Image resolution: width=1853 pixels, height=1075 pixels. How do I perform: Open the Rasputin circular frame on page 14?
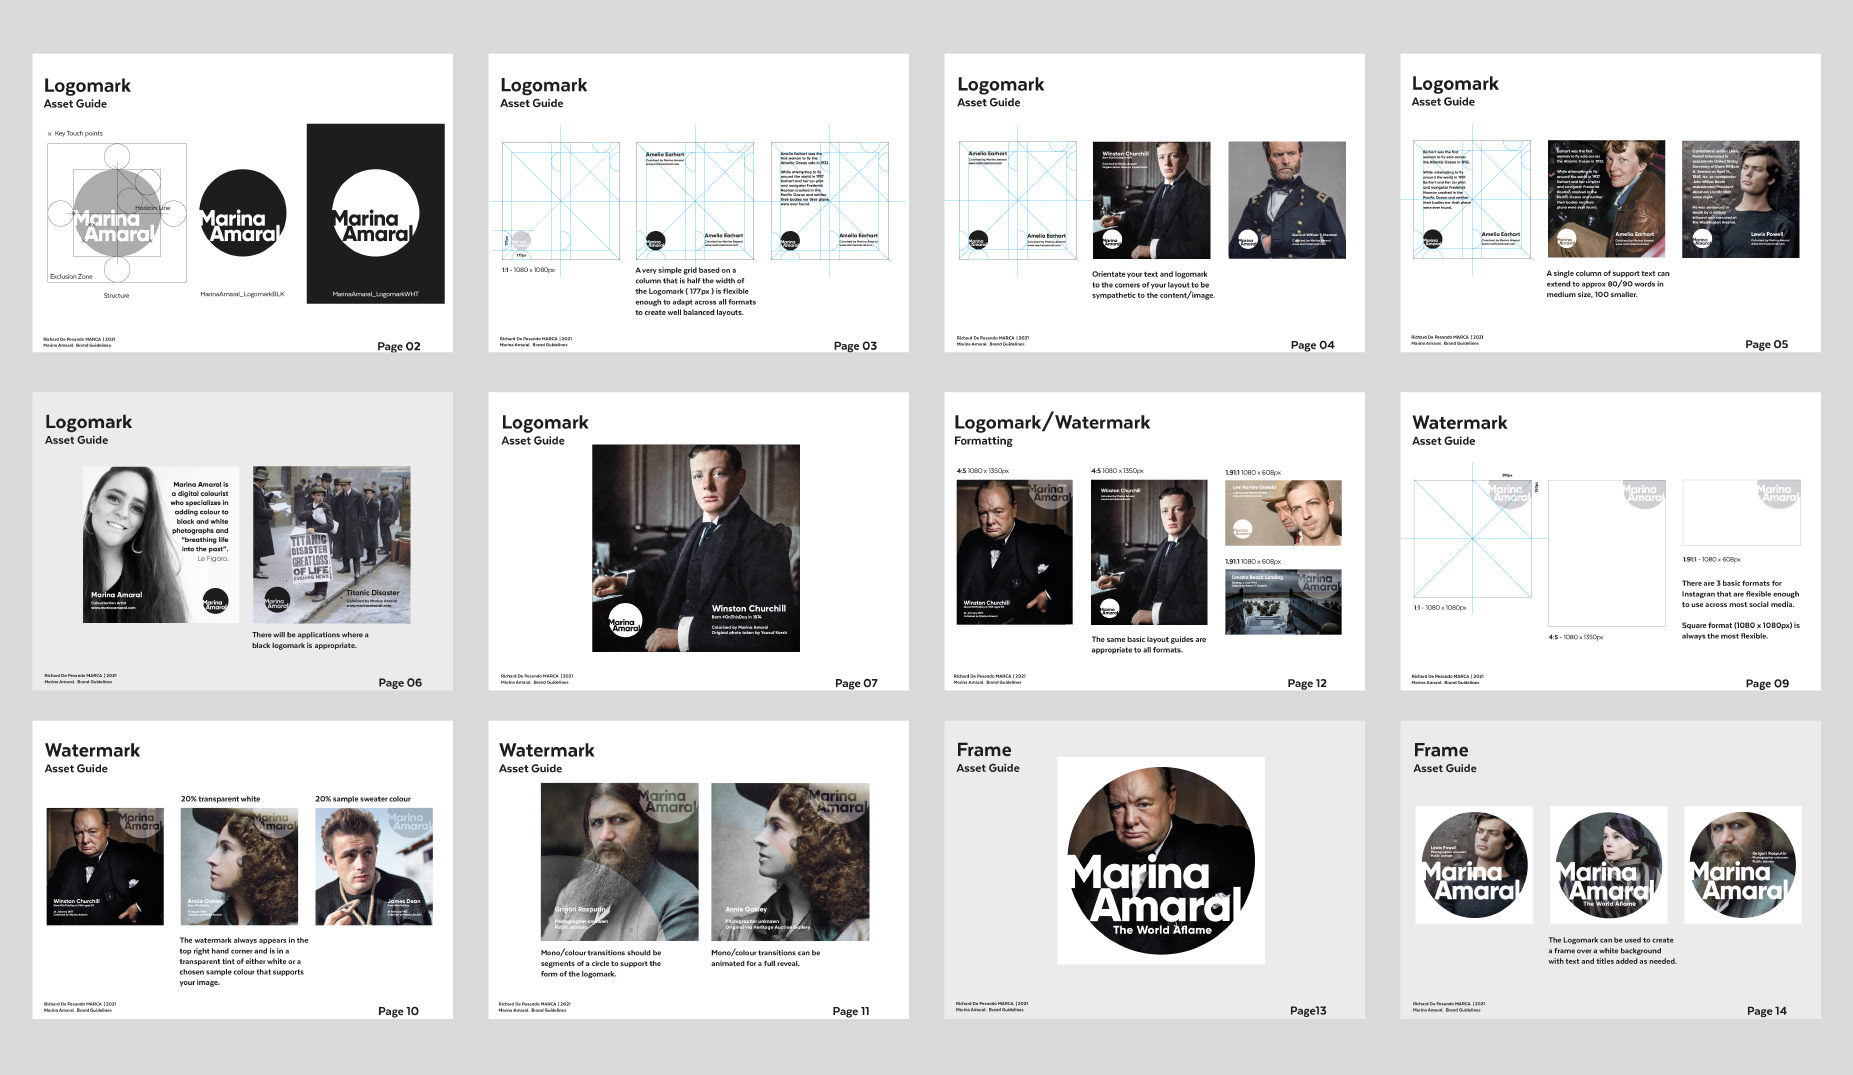coord(1743,865)
